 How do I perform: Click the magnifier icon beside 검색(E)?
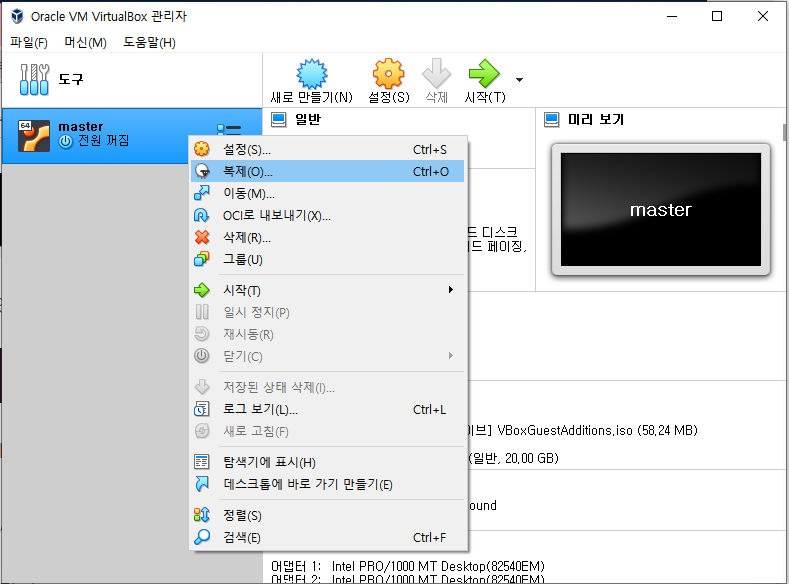(x=202, y=537)
